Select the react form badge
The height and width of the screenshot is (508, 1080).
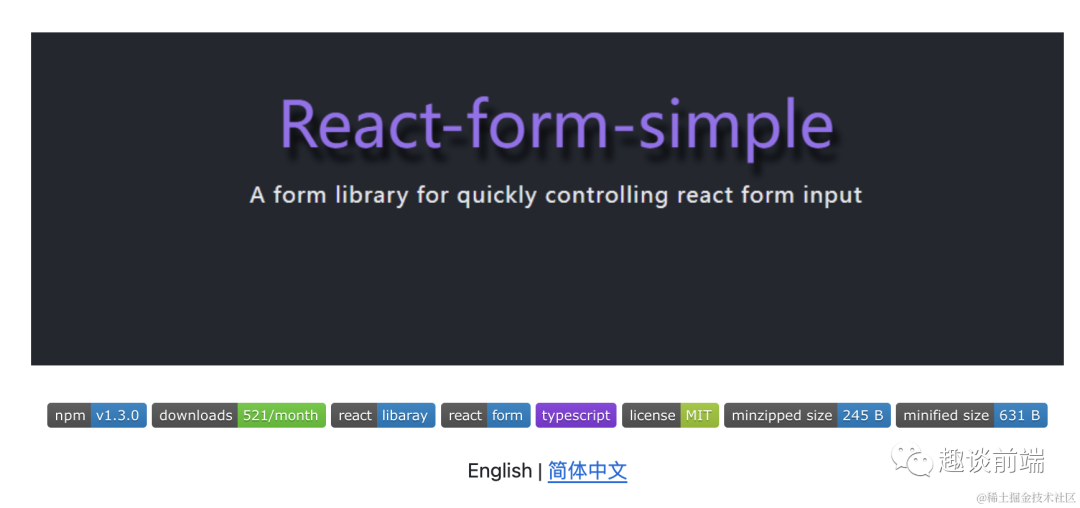(486, 415)
